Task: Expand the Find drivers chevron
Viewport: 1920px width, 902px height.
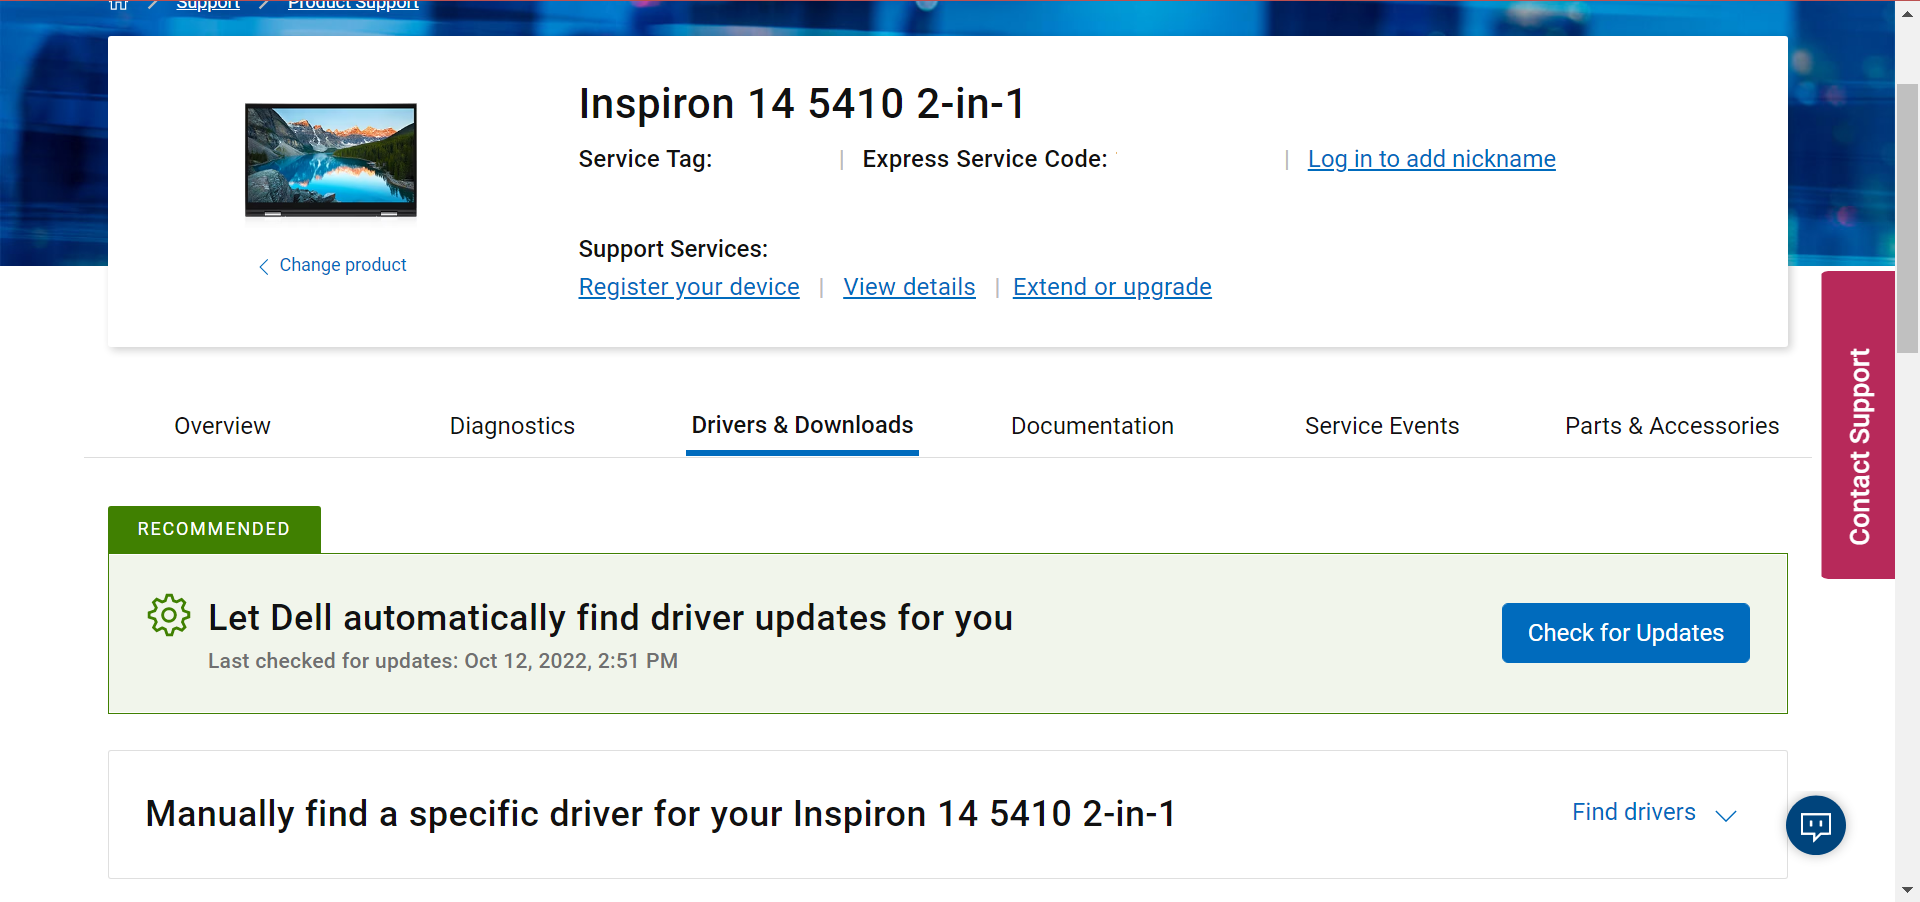Action: [x=1726, y=815]
